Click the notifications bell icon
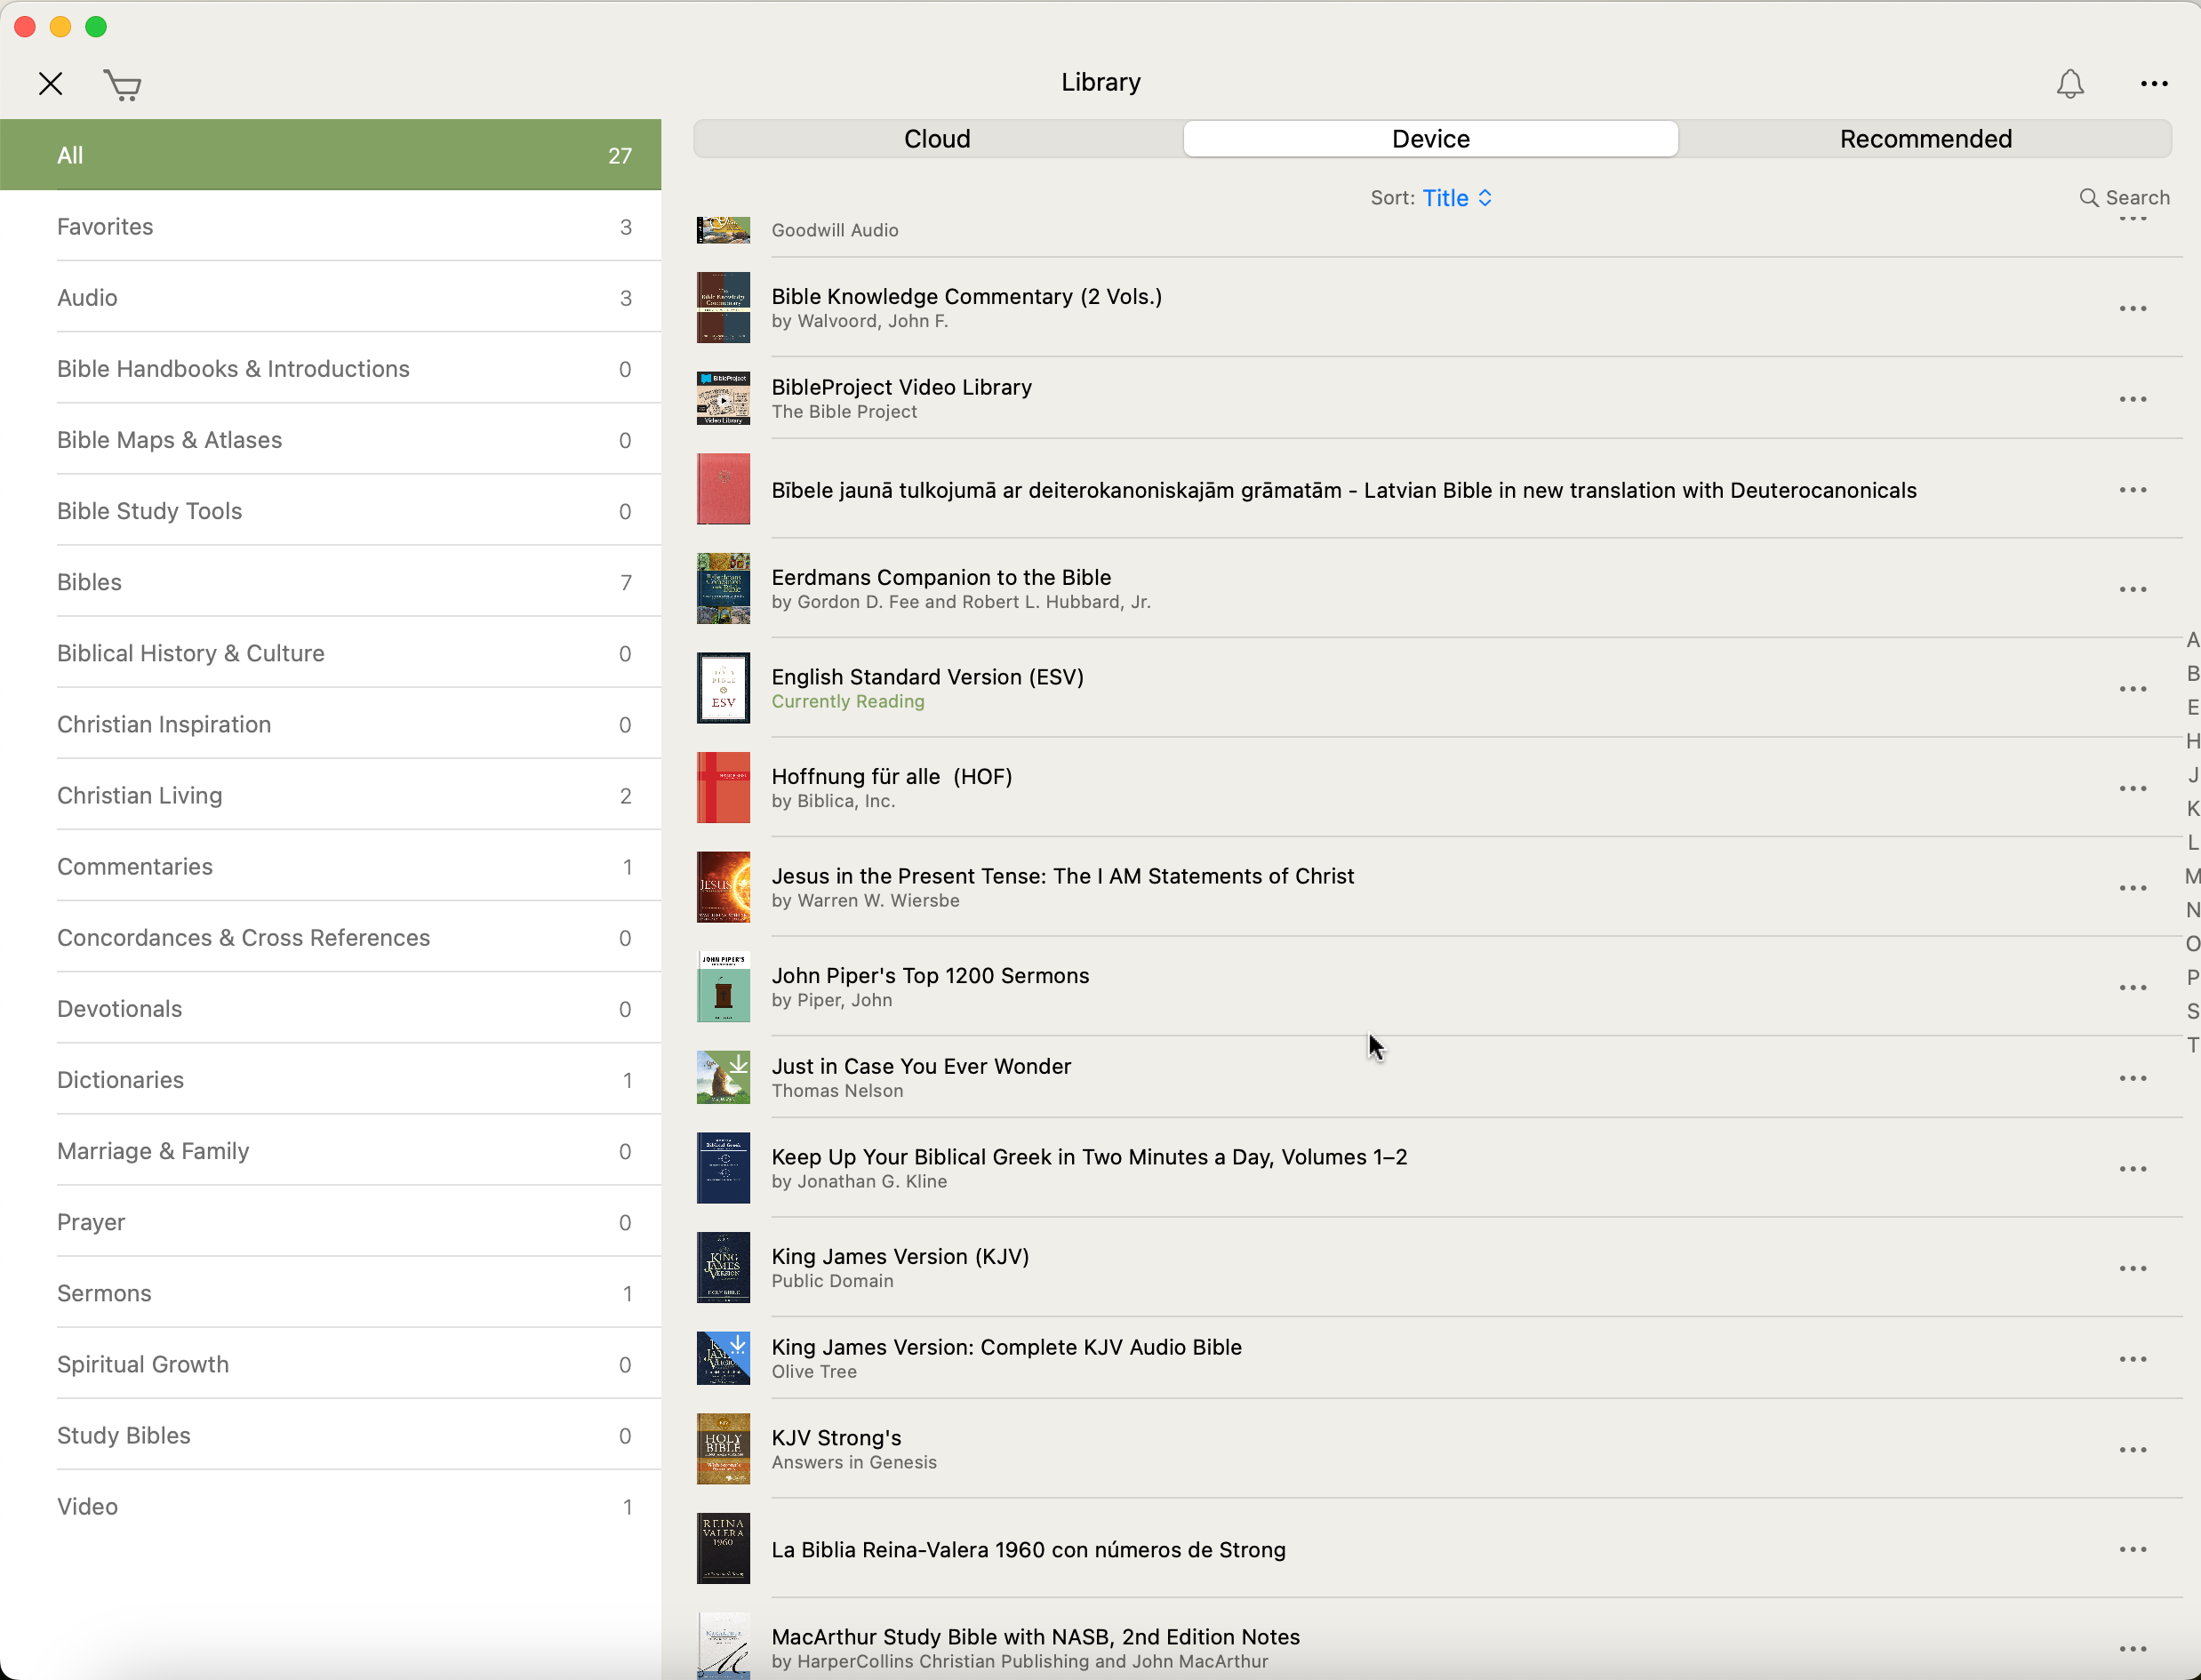This screenshot has width=2201, height=1680. [x=2070, y=84]
